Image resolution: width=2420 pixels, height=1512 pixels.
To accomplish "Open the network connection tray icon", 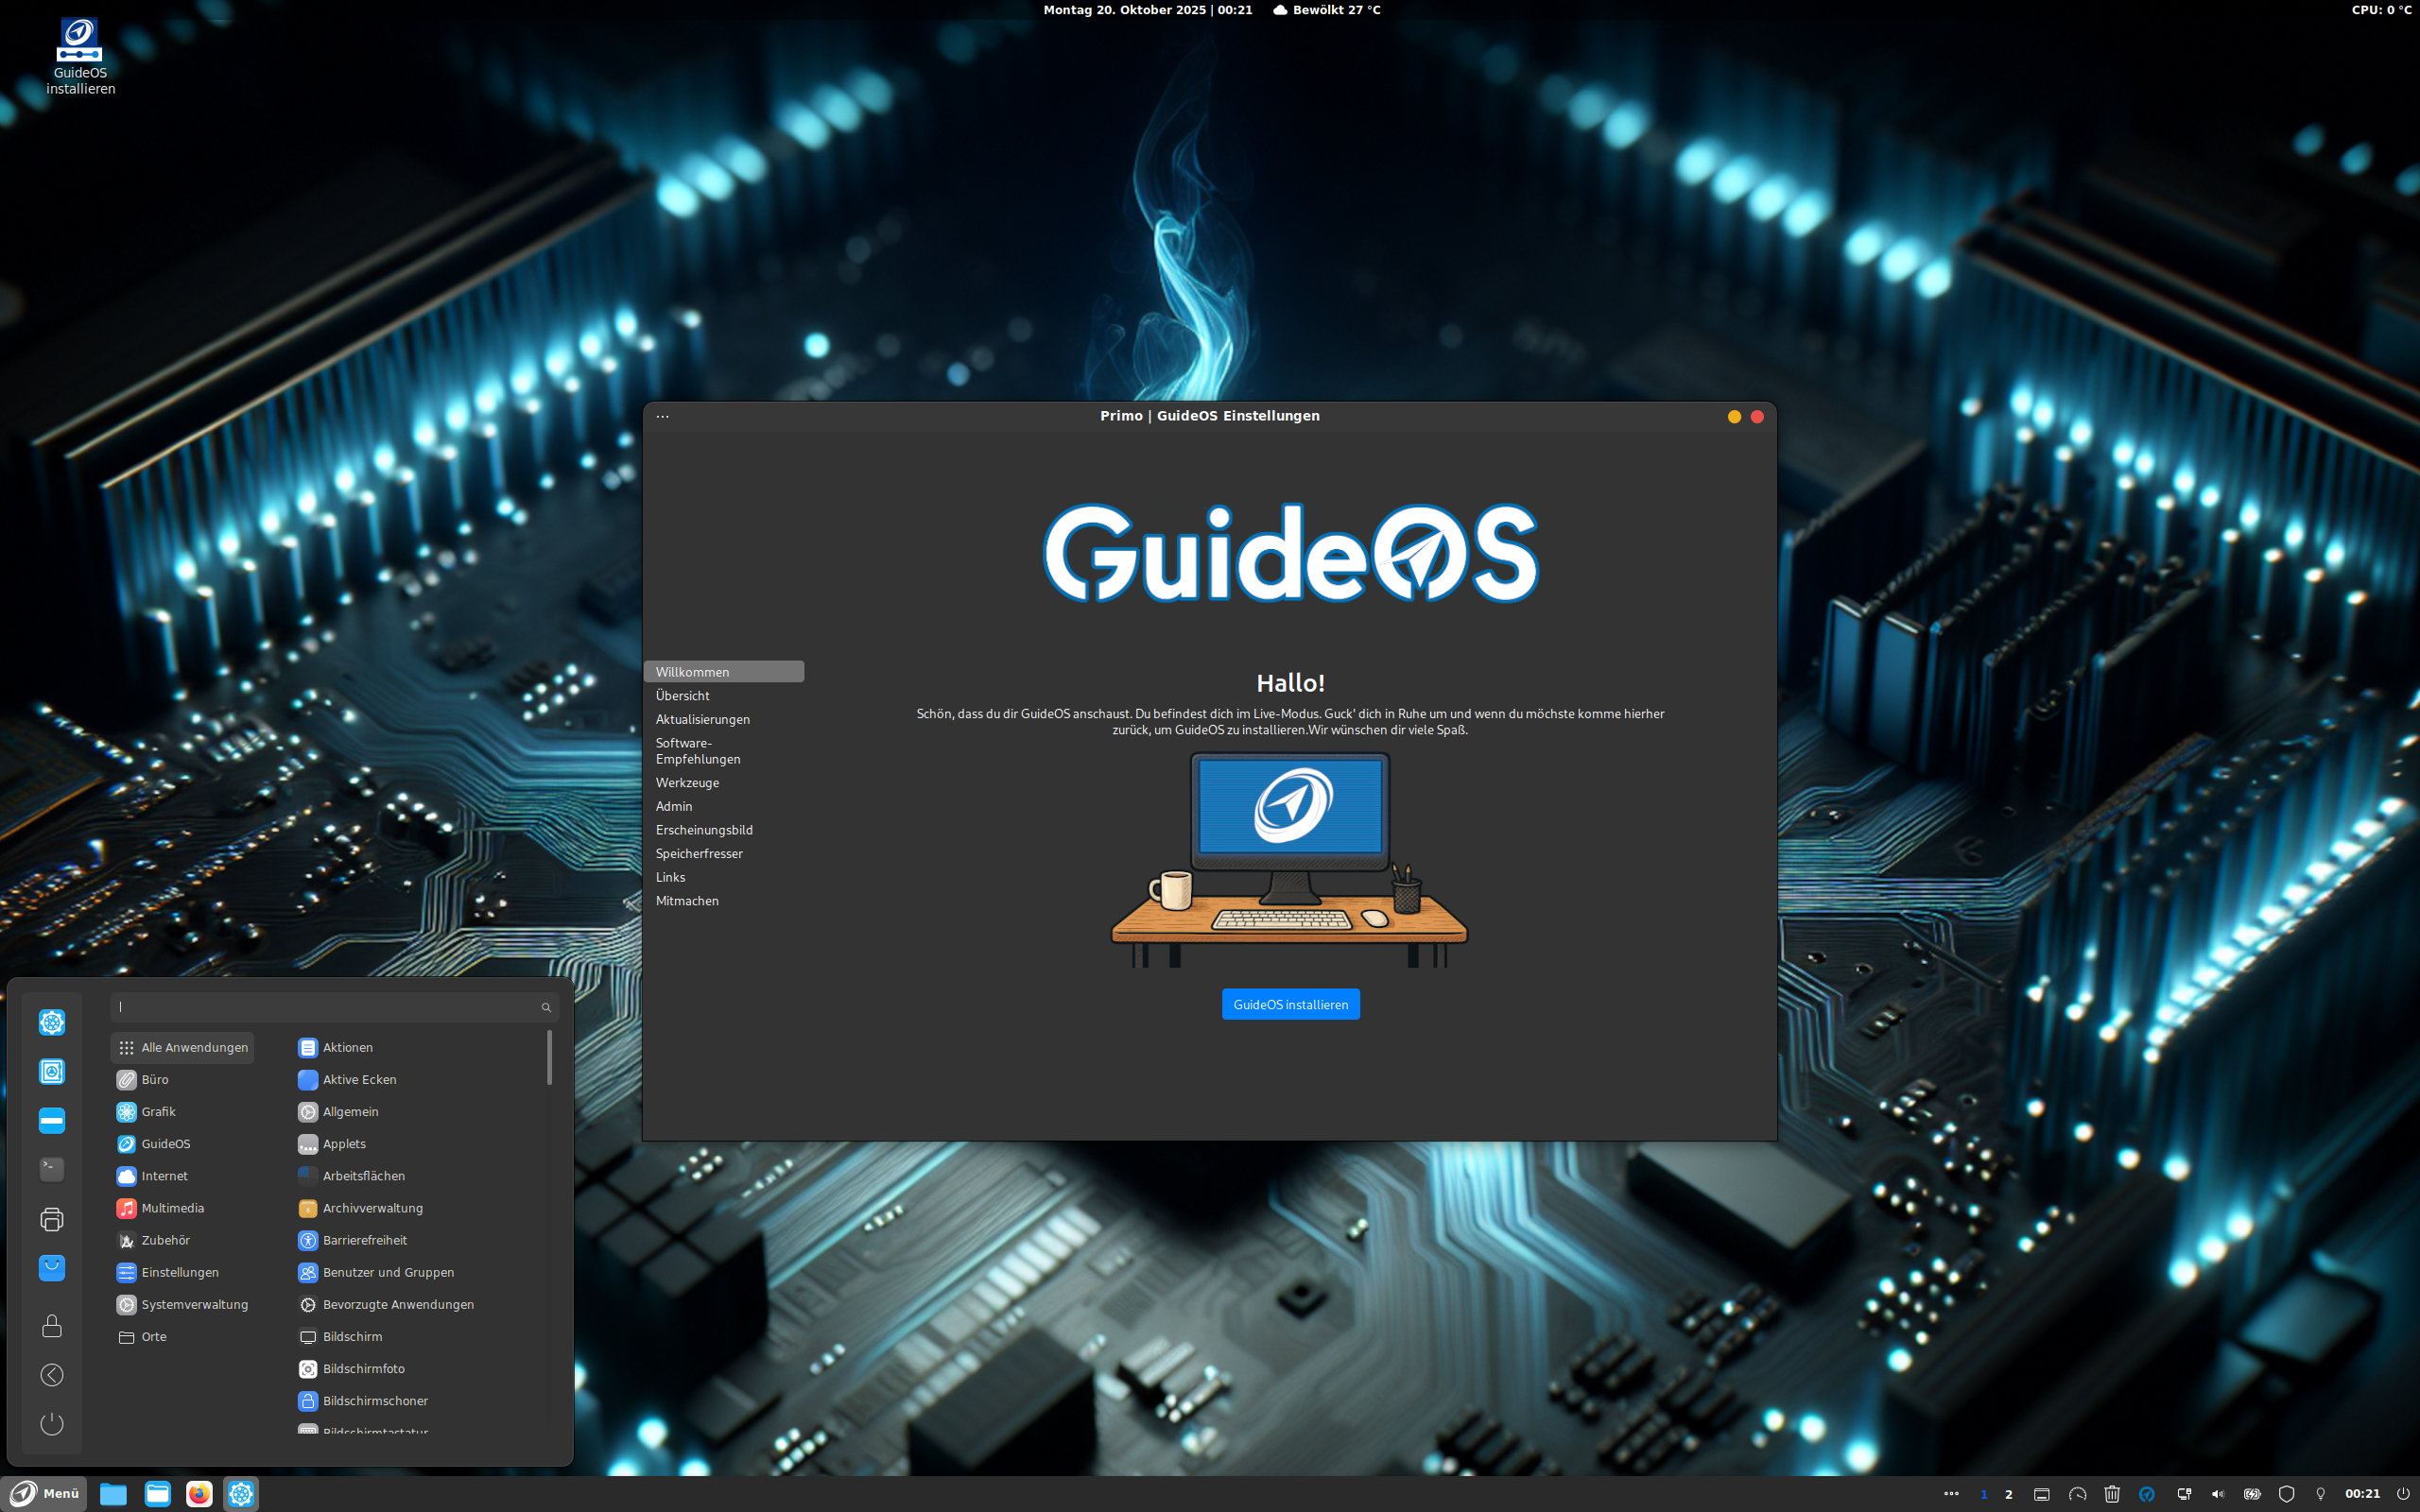I will pos(2183,1494).
